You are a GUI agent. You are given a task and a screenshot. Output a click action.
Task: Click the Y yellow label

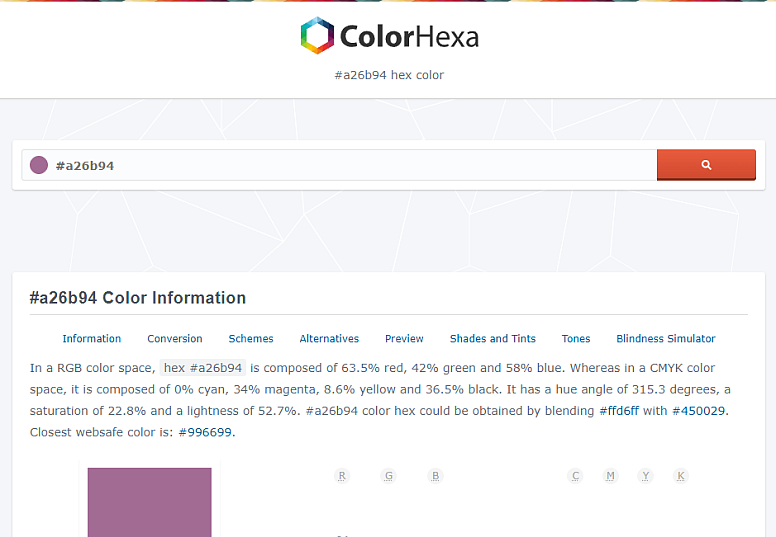tap(645, 476)
